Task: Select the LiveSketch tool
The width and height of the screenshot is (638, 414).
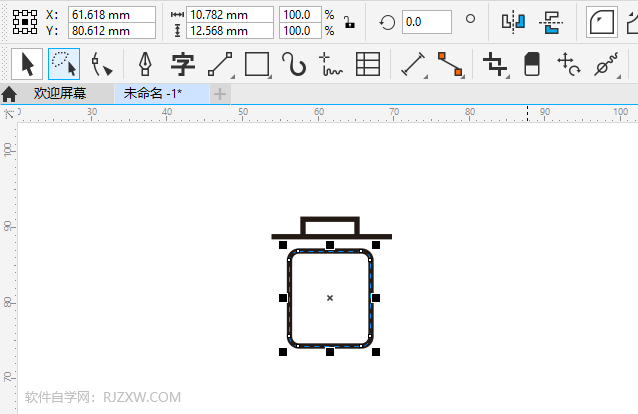Action: tap(331, 64)
